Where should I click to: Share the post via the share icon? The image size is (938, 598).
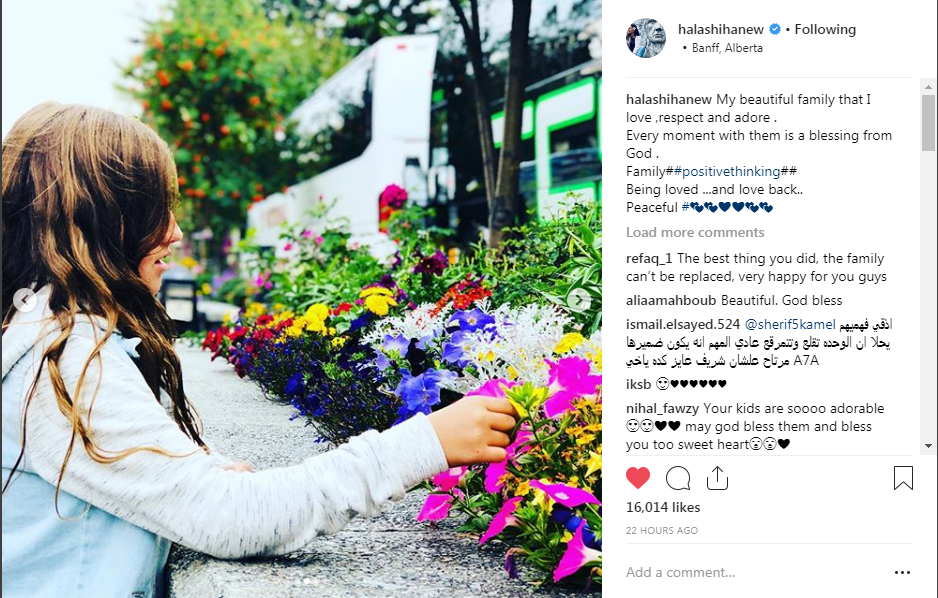[x=717, y=478]
